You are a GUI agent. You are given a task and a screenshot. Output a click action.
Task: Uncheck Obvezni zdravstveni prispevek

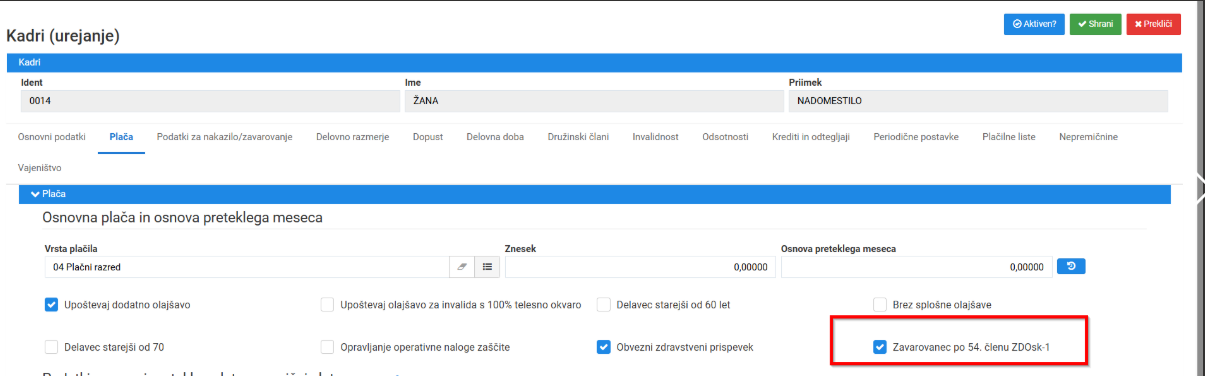pos(604,347)
